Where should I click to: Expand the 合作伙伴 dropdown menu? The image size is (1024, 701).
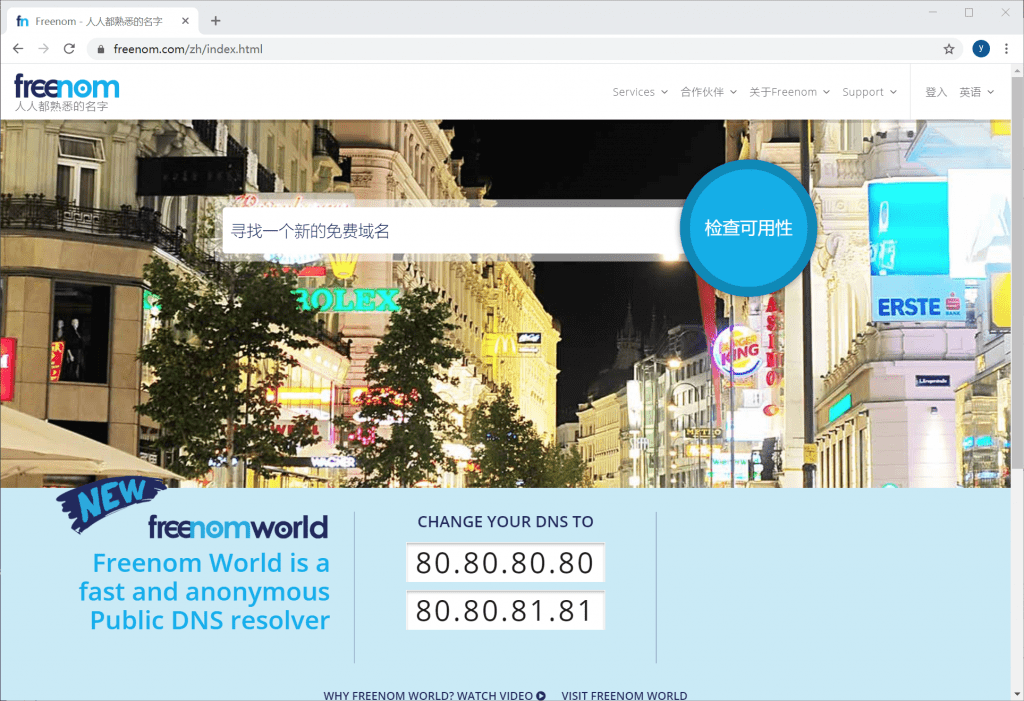tap(708, 92)
